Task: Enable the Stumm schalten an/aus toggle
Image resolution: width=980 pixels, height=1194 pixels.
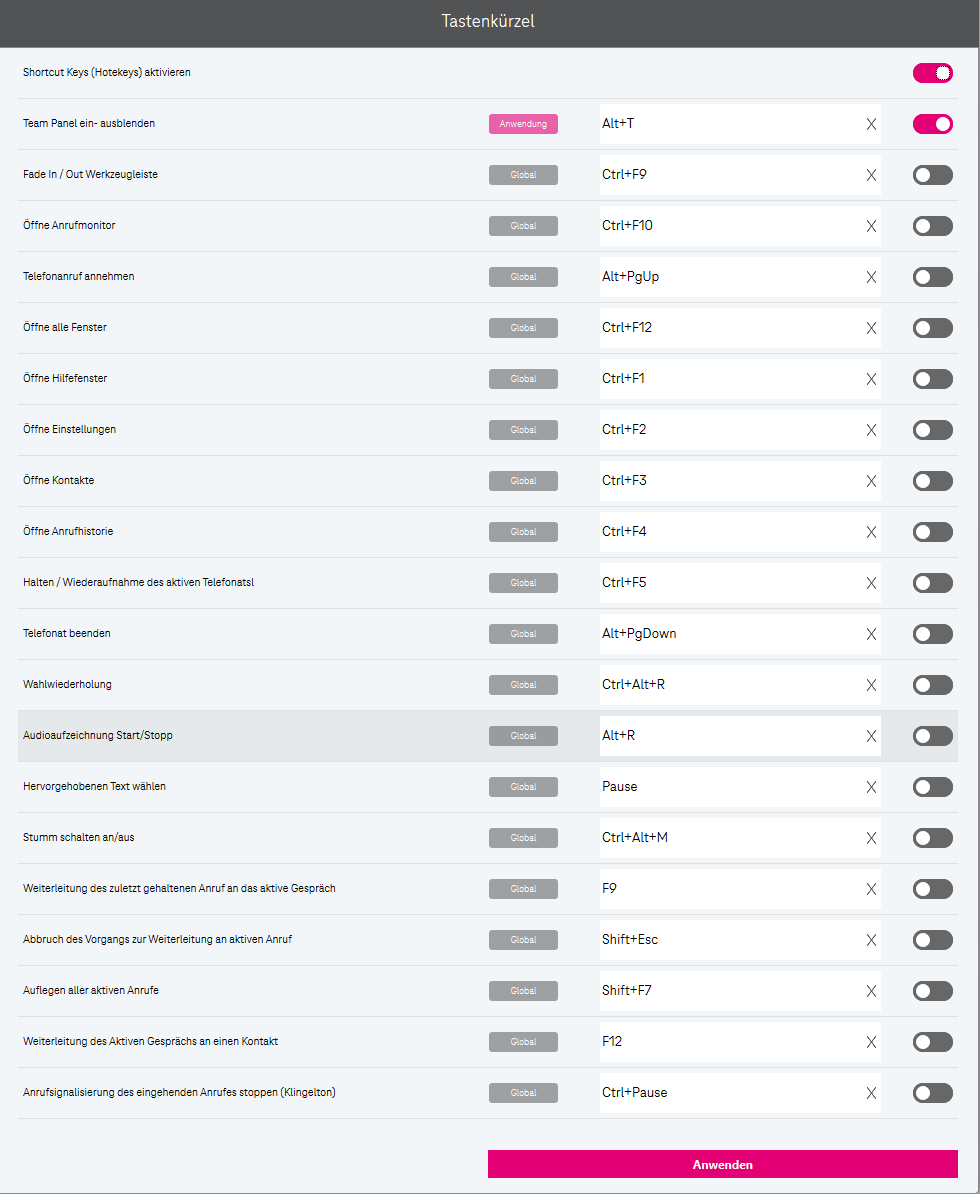Action: coord(932,838)
